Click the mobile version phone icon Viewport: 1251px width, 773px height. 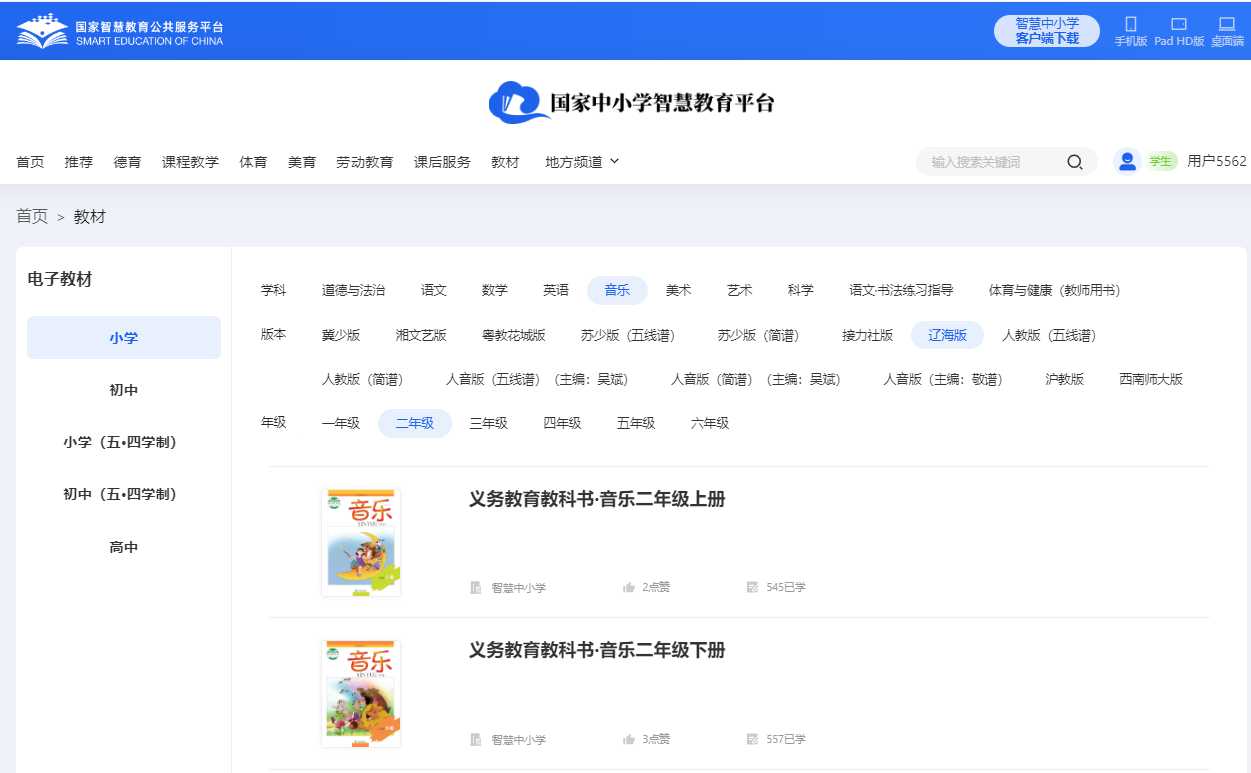(1131, 24)
